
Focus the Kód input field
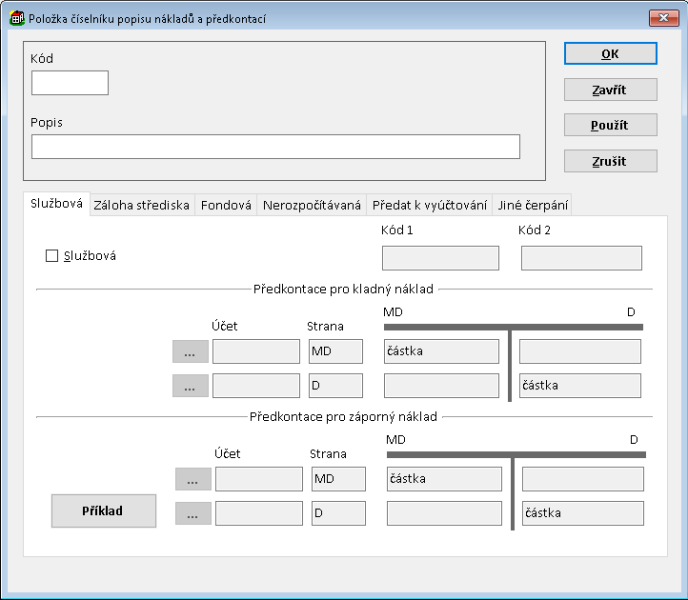click(x=70, y=83)
